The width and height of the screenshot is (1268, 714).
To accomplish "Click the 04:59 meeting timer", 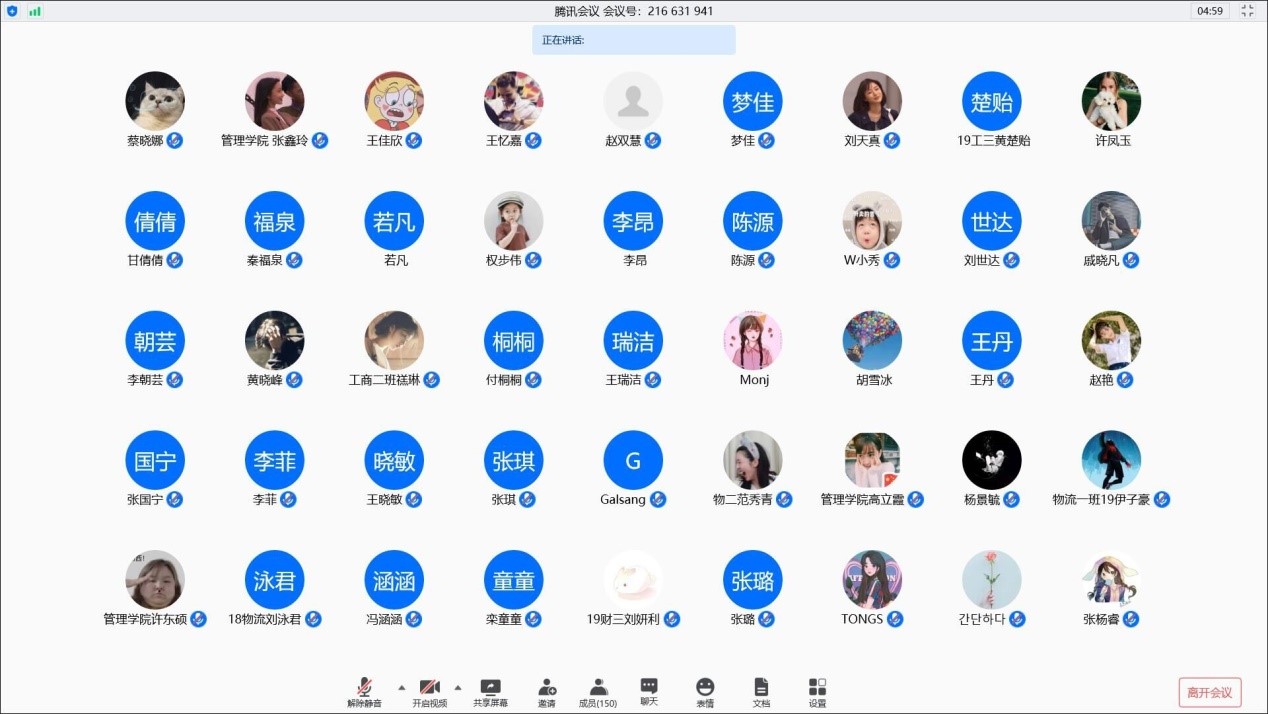I will coord(1210,11).
